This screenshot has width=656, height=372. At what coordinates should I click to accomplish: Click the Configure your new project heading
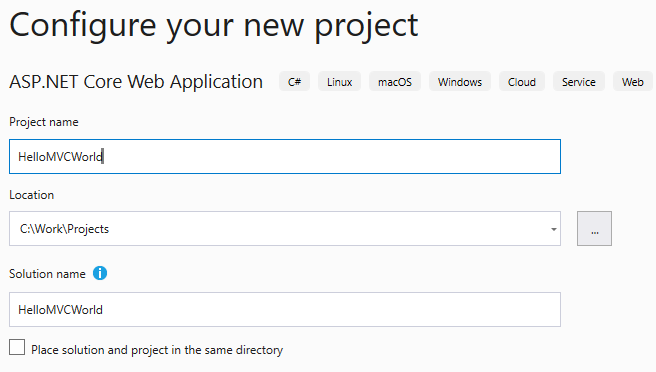pos(214,26)
